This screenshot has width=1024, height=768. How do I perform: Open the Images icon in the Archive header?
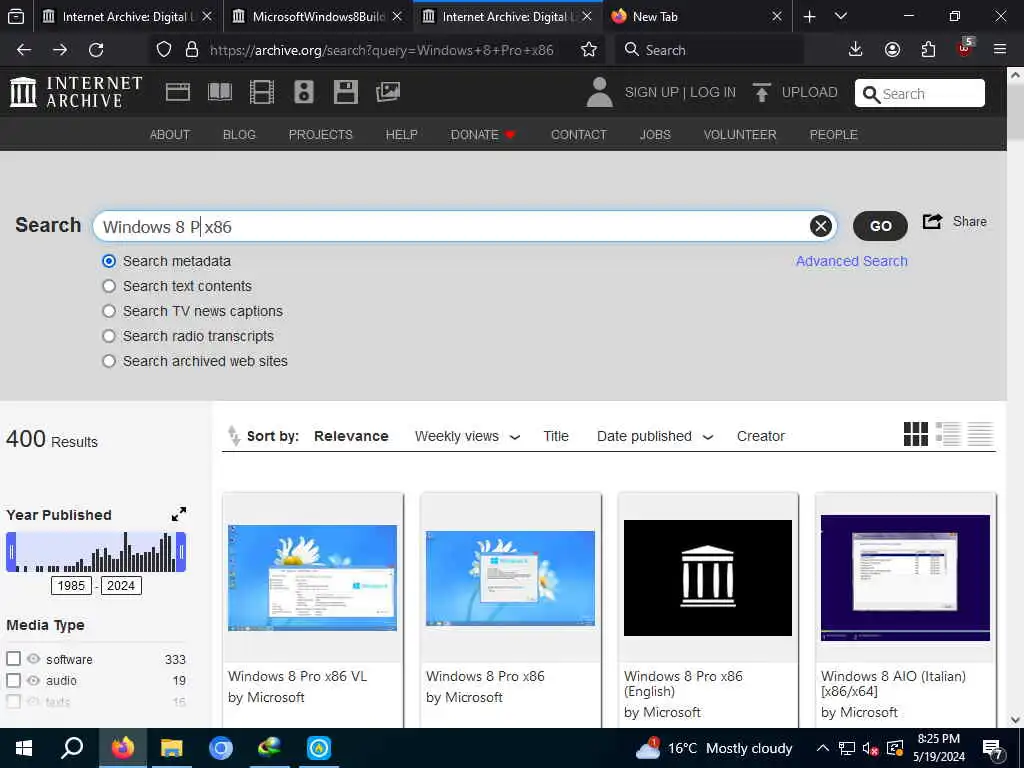click(x=388, y=92)
